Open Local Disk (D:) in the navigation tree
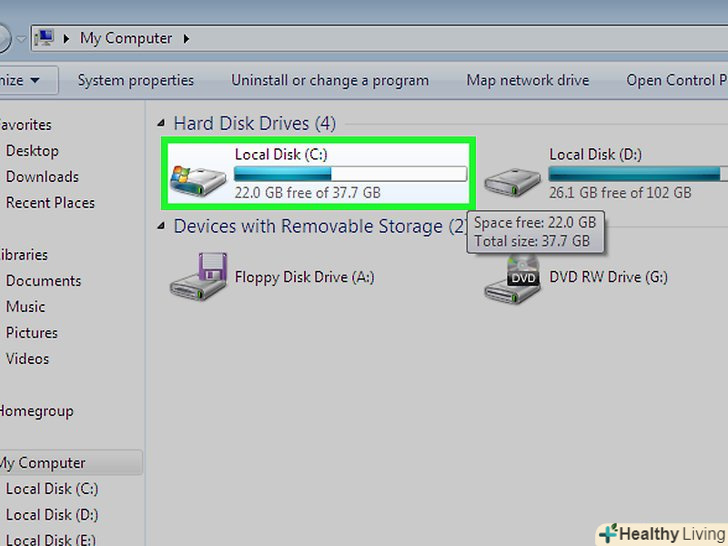Viewport: 728px width, 546px height. pyautogui.click(x=52, y=515)
